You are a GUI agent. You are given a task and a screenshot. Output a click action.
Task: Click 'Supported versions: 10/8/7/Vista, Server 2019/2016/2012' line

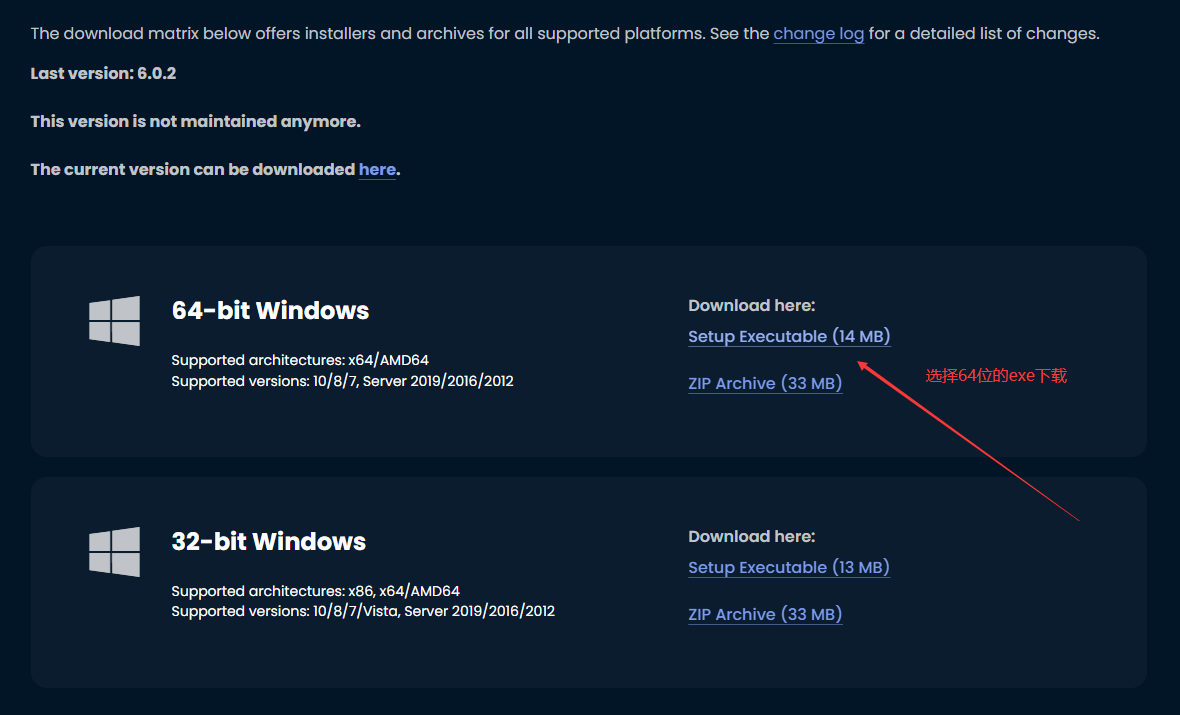[363, 611]
